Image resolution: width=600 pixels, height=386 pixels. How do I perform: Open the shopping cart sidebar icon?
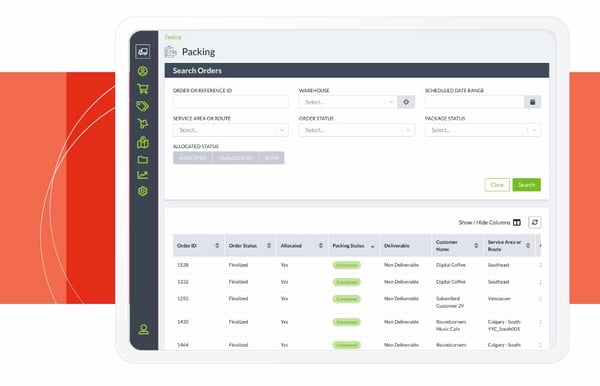(143, 89)
